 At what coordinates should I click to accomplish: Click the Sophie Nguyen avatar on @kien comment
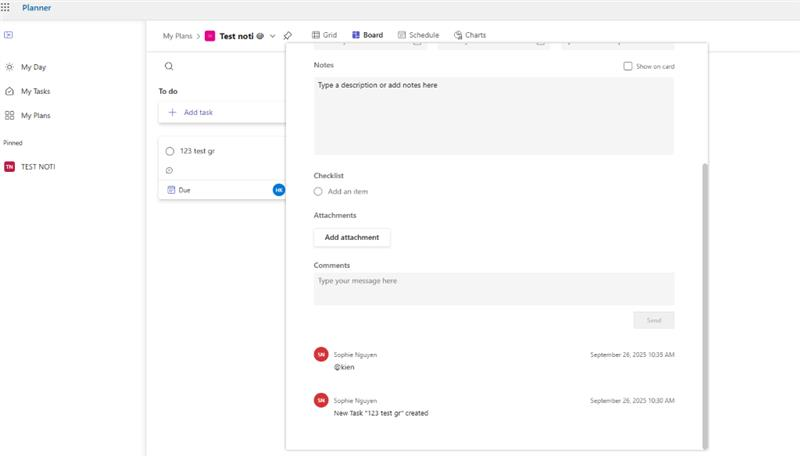[321, 354]
